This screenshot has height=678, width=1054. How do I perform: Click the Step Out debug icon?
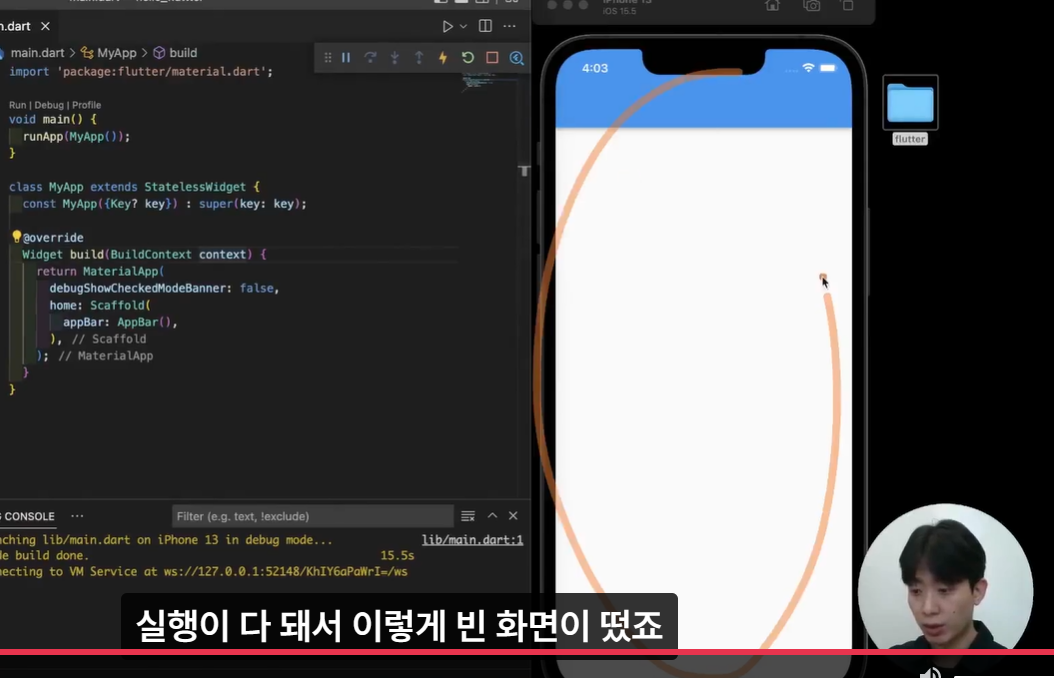tap(419, 58)
